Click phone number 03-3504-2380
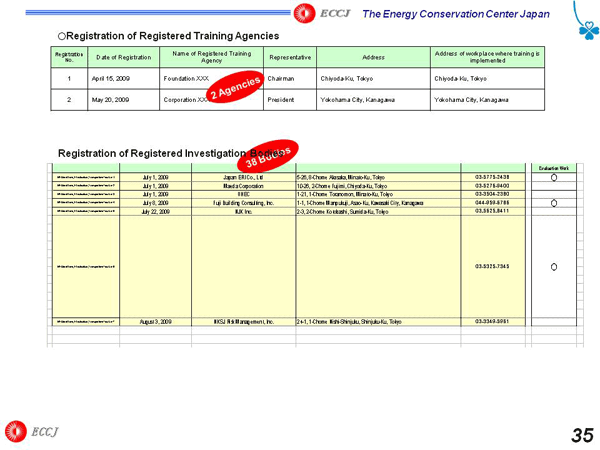600x450 pixels. tap(492, 194)
